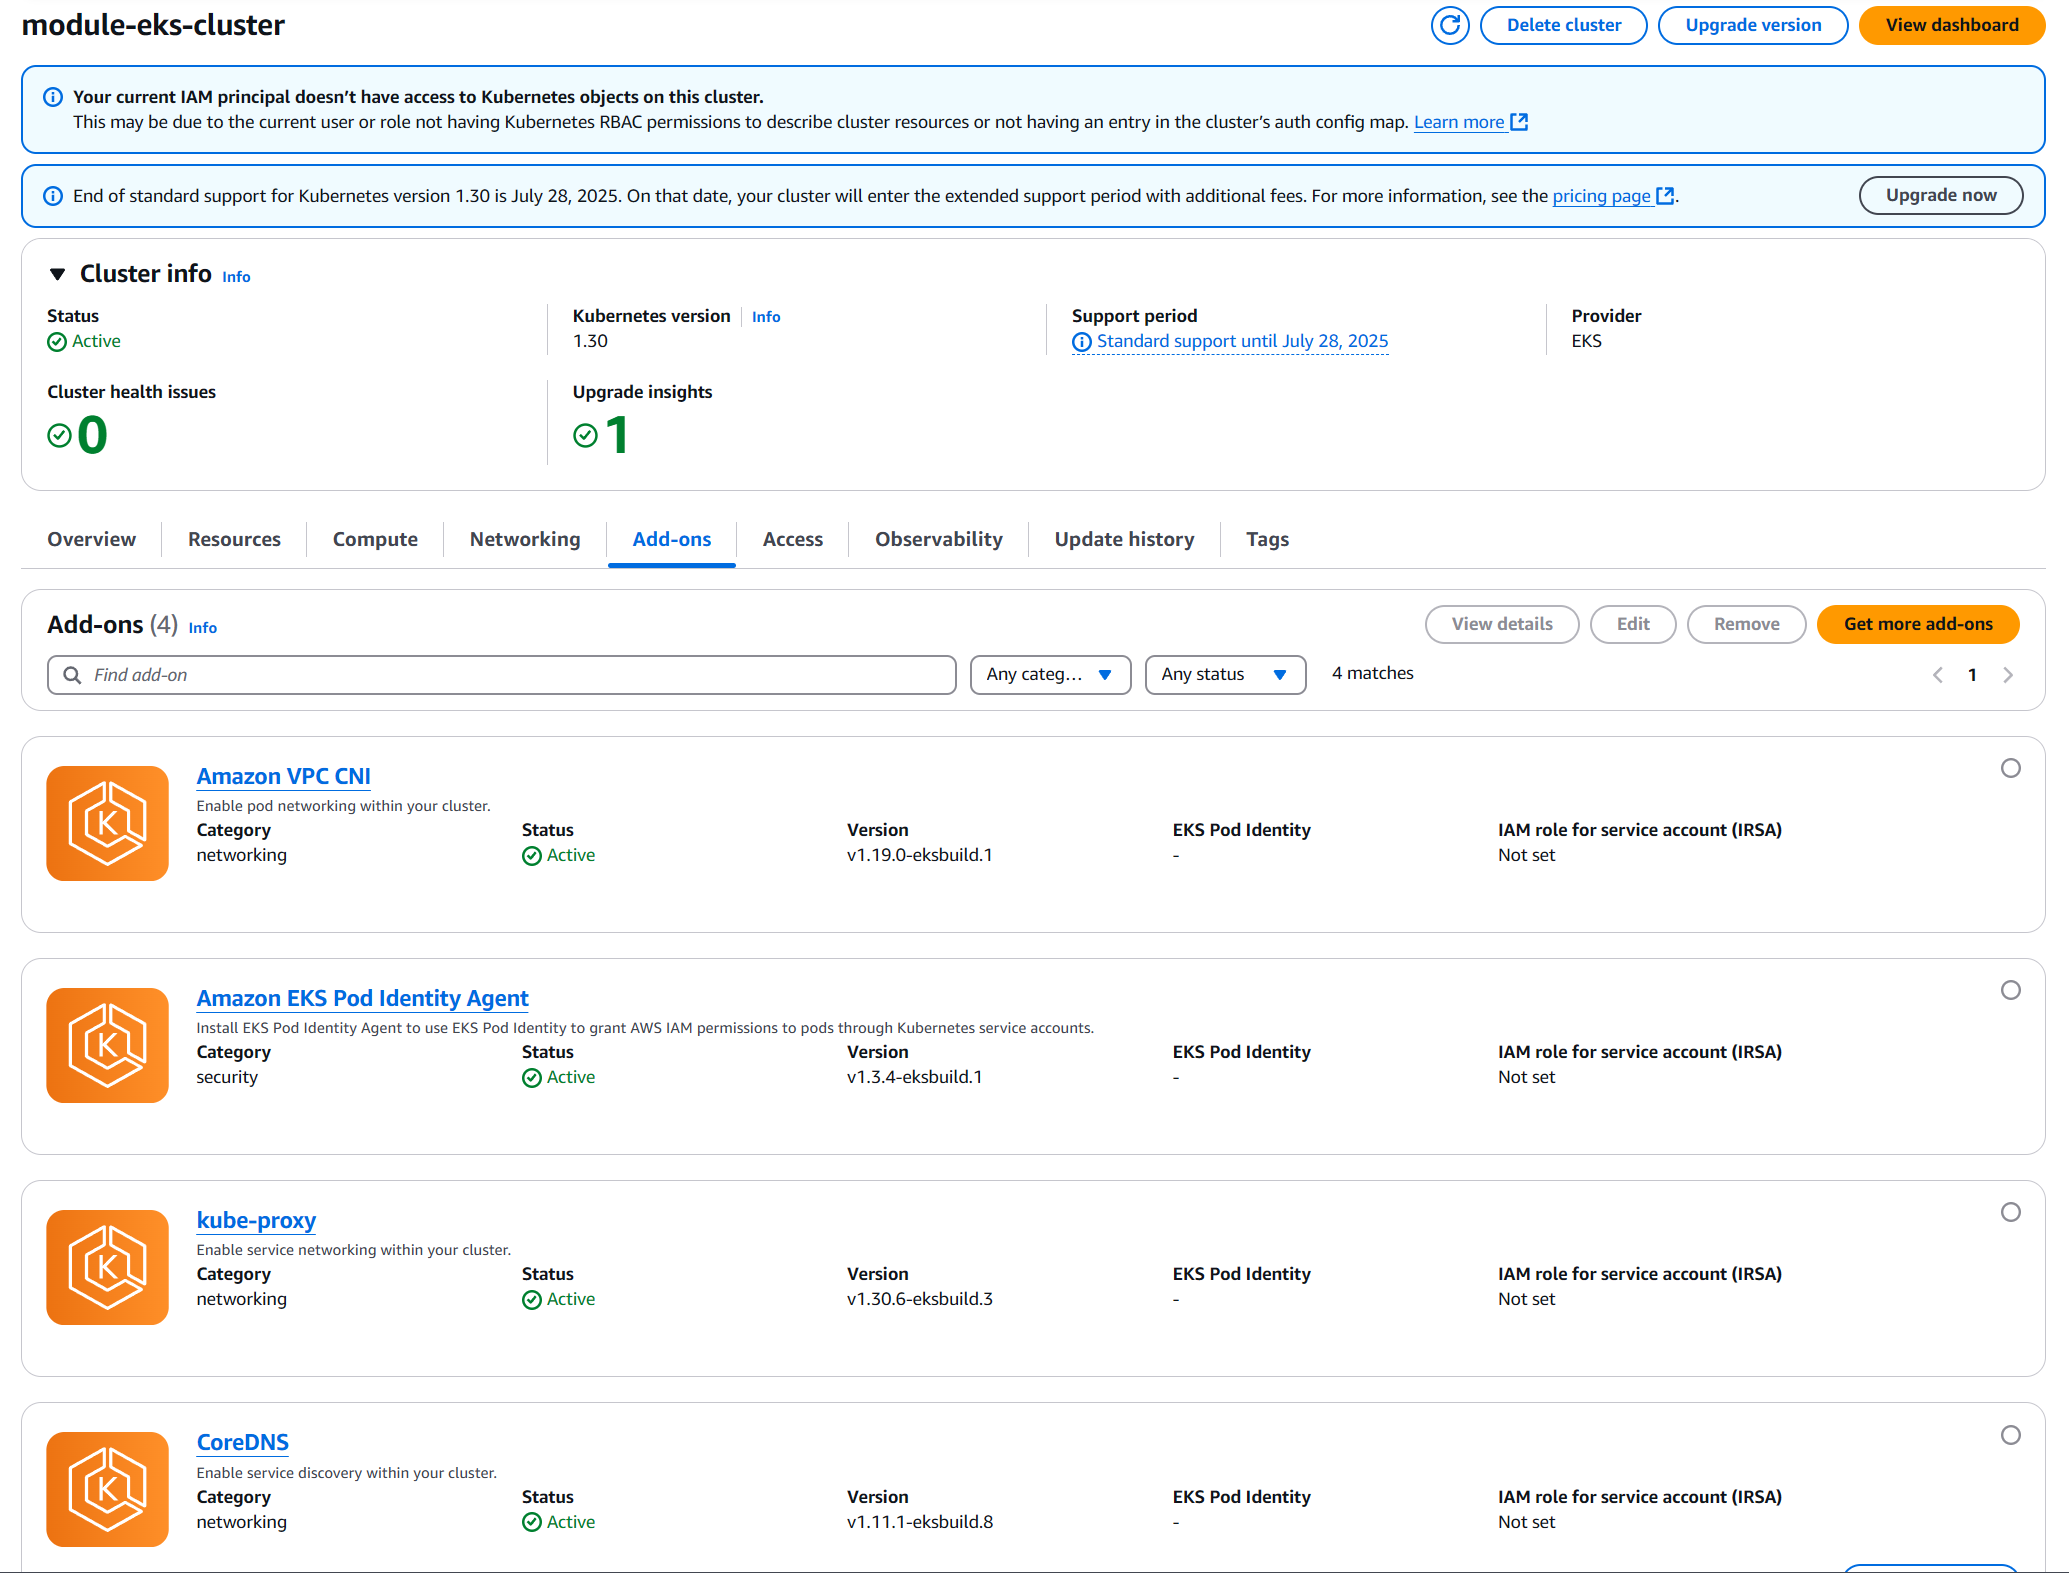Click the View details button
2069x1573 pixels.
tap(1502, 625)
